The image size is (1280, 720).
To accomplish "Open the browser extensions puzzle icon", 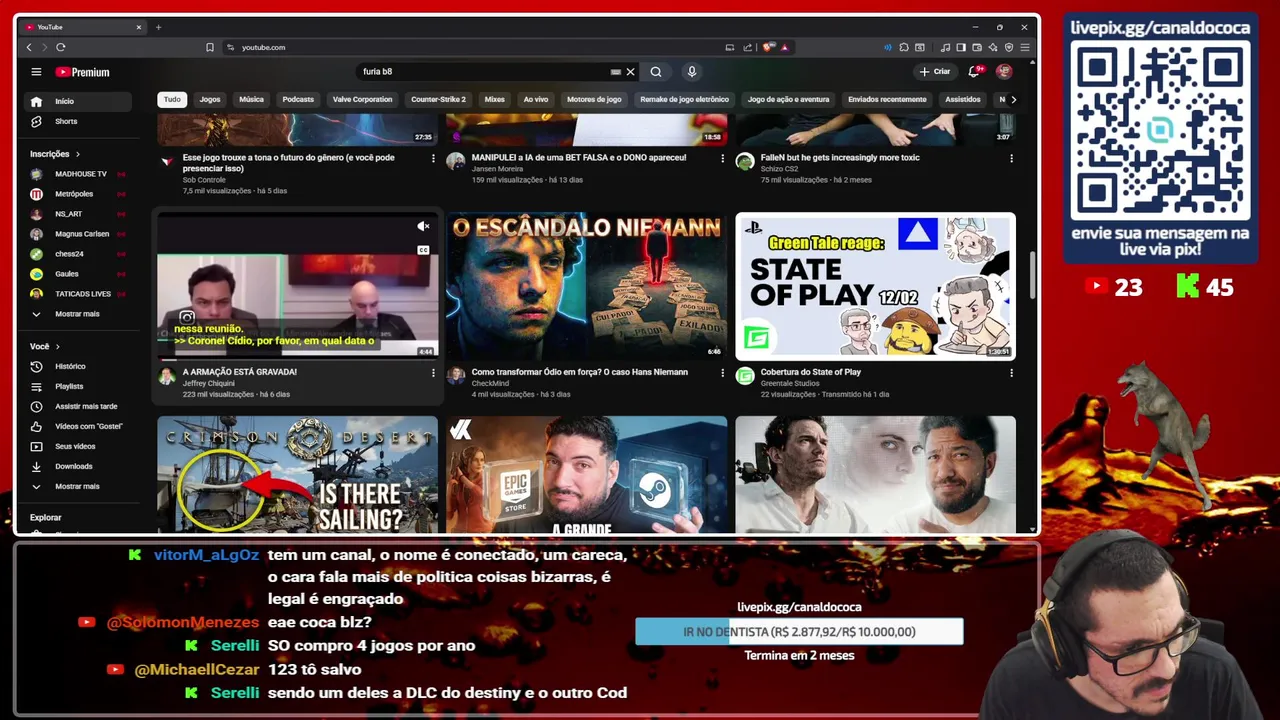I will pyautogui.click(x=904, y=47).
